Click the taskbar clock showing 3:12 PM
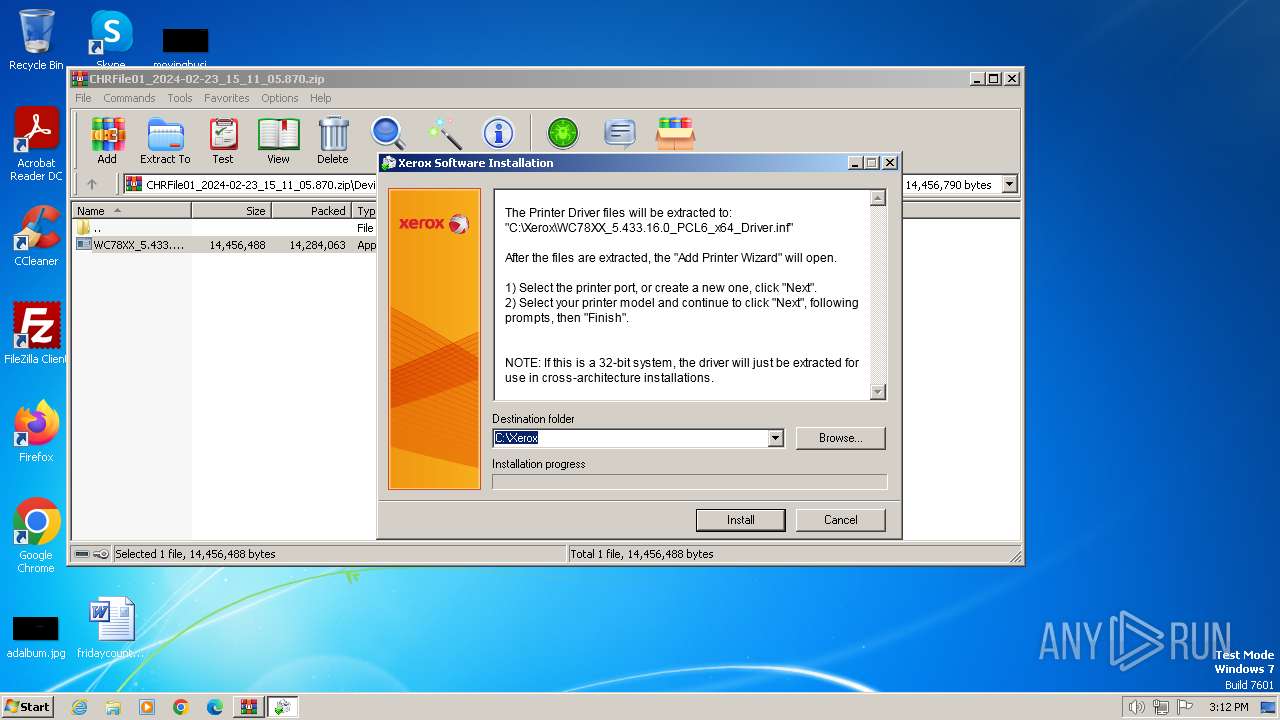 pos(1228,707)
